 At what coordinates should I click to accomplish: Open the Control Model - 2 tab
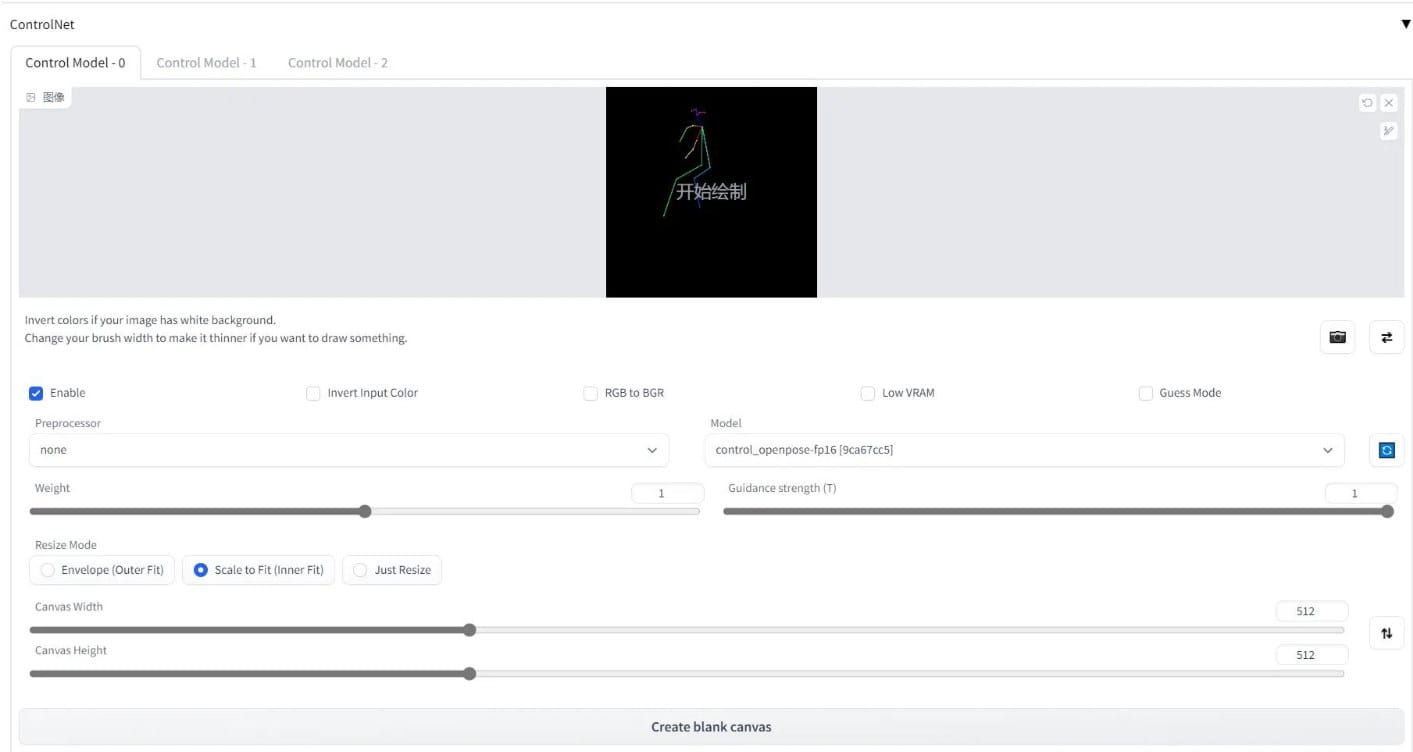pyautogui.click(x=338, y=62)
